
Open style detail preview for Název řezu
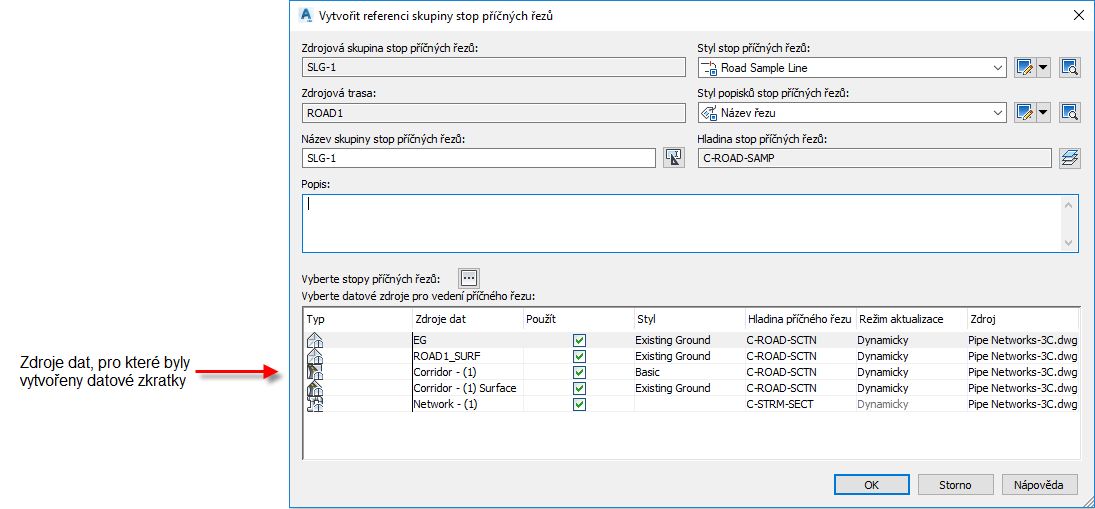click(x=1070, y=112)
